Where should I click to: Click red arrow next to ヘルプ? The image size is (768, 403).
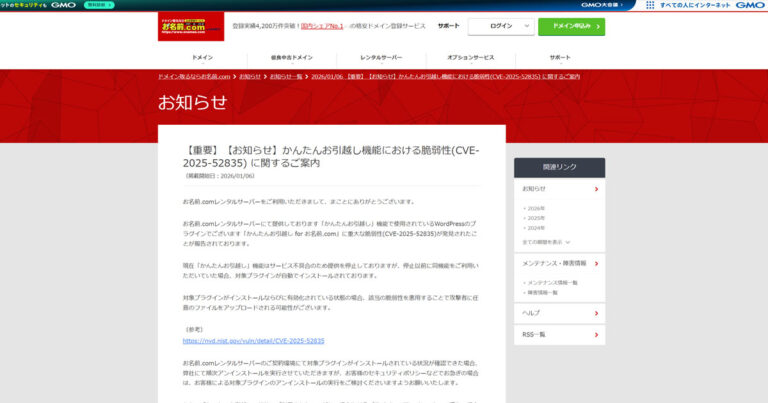coord(596,313)
